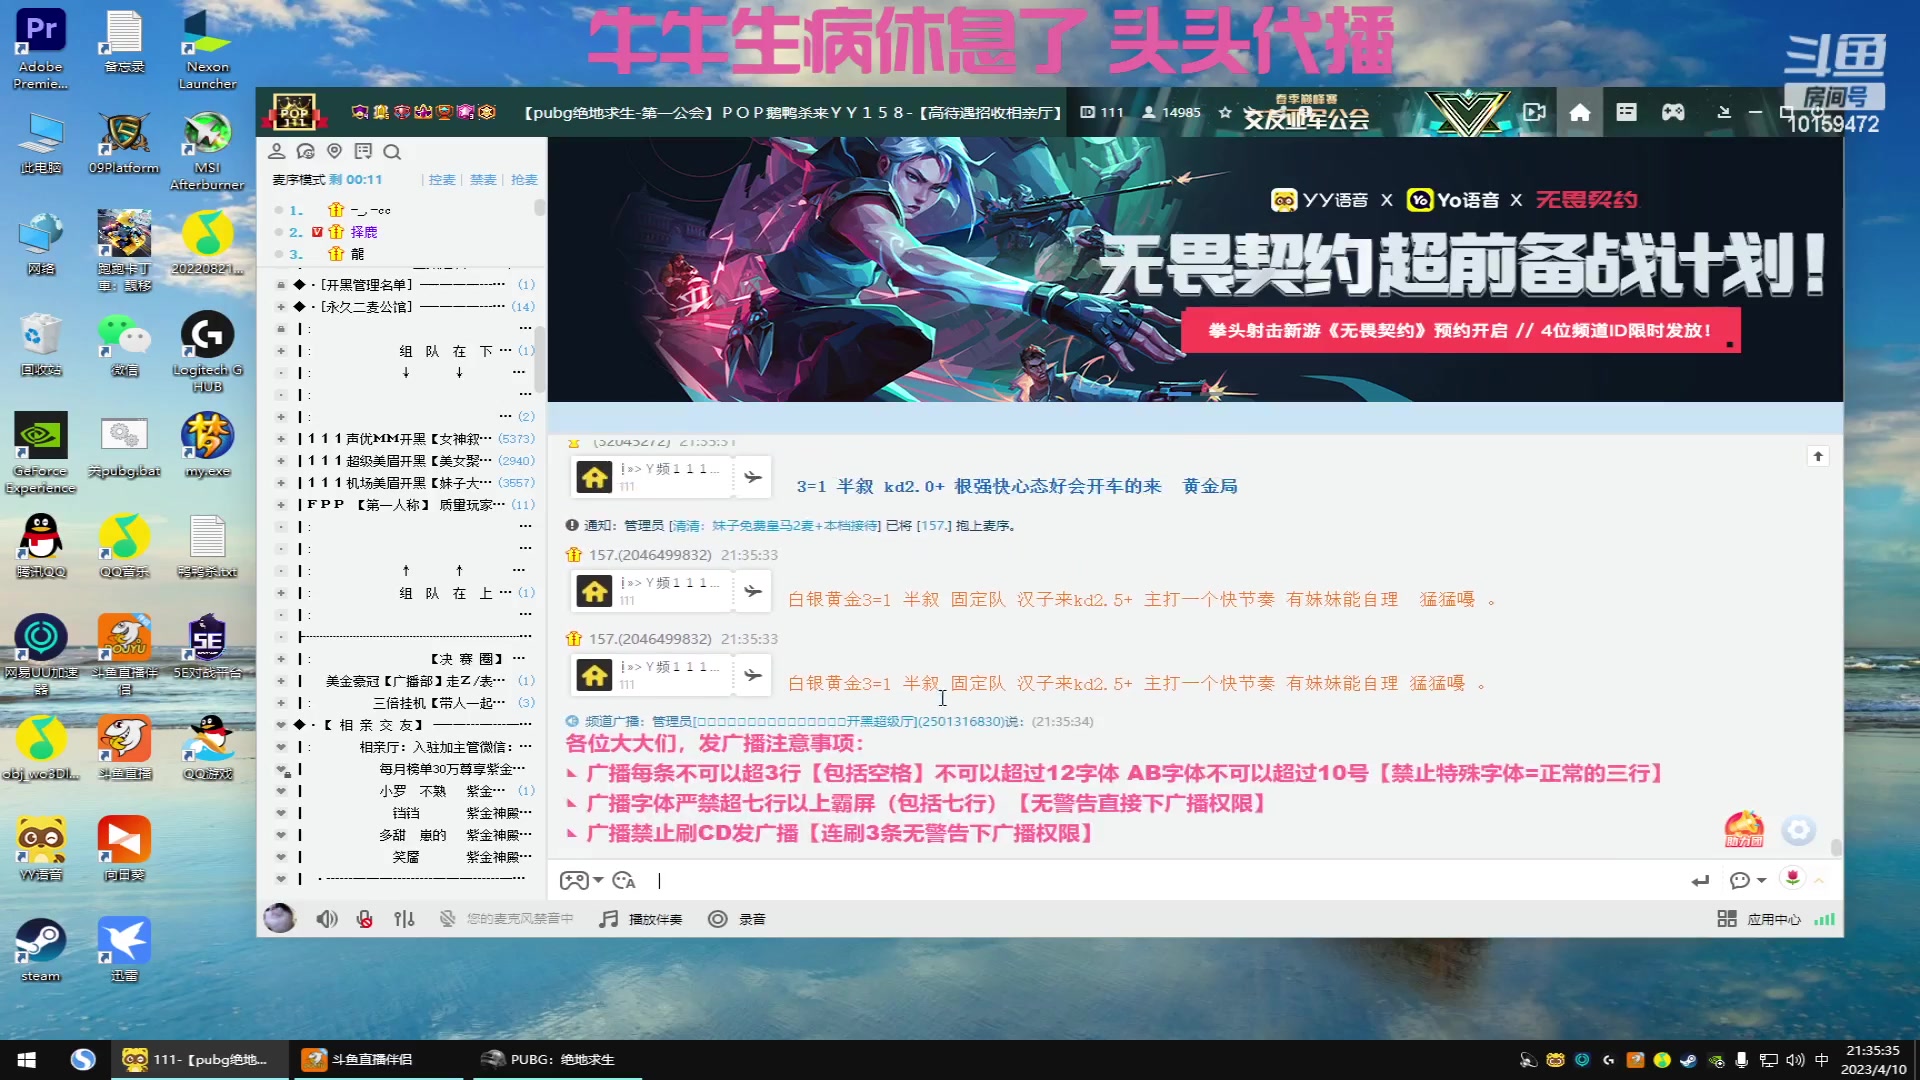1920x1080 pixels.
Task: Open the user list icon in YY sidebar
Action: point(277,151)
